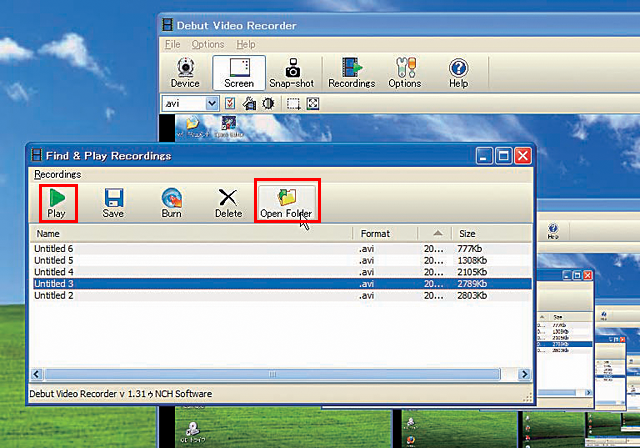Delete the selected recording
Image resolution: width=640 pixels, height=448 pixels.
[228, 203]
